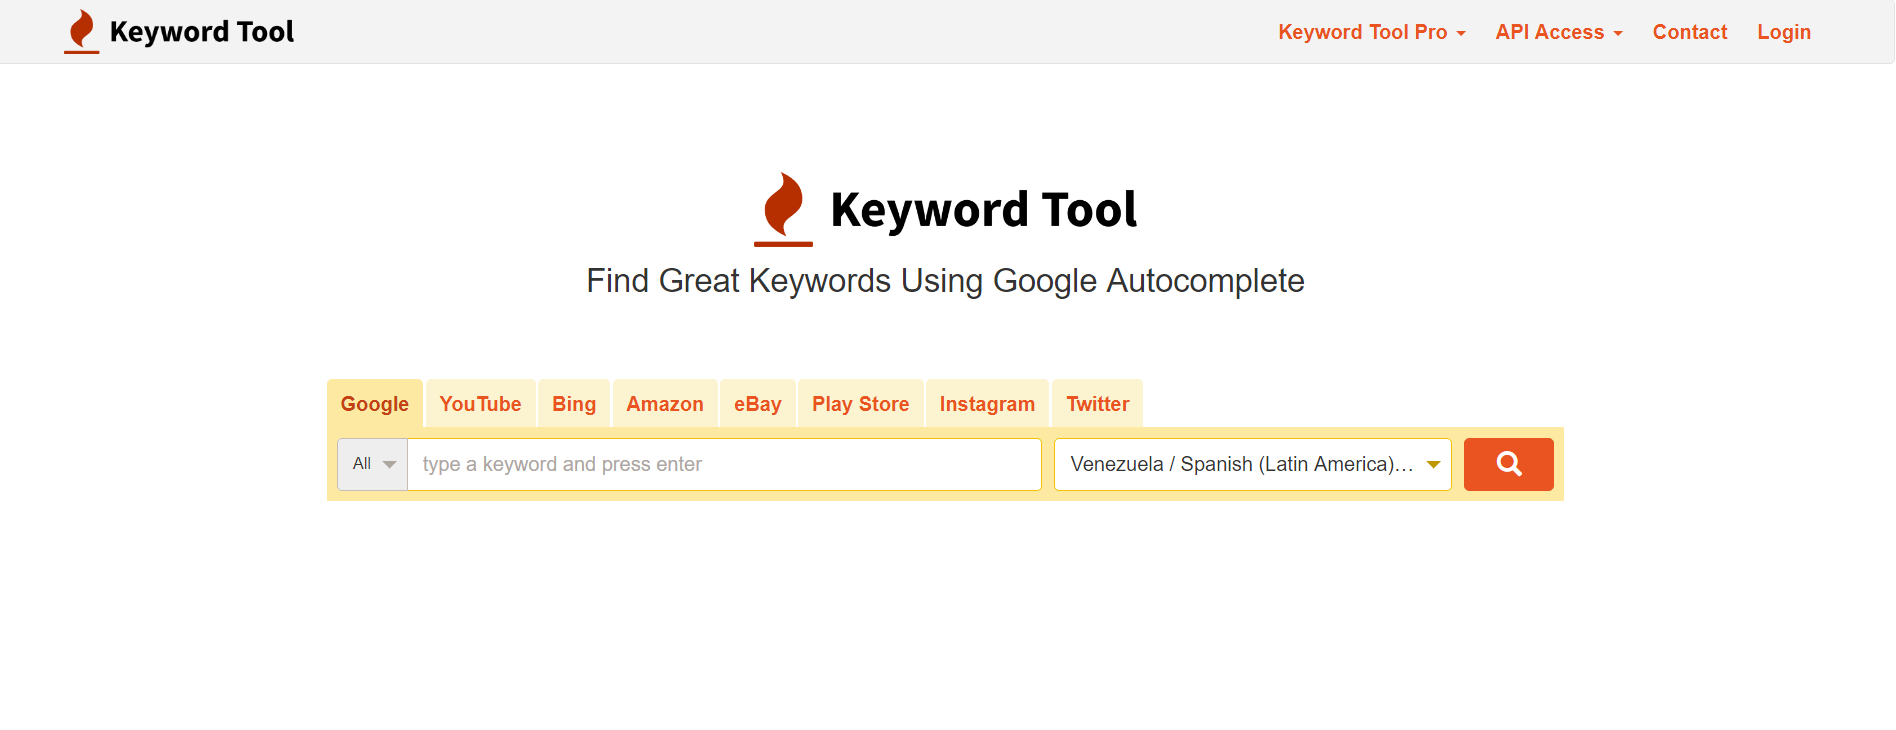The width and height of the screenshot is (1896, 730).
Task: Open the Venezuela / Spanish location selector
Action: click(x=1252, y=464)
